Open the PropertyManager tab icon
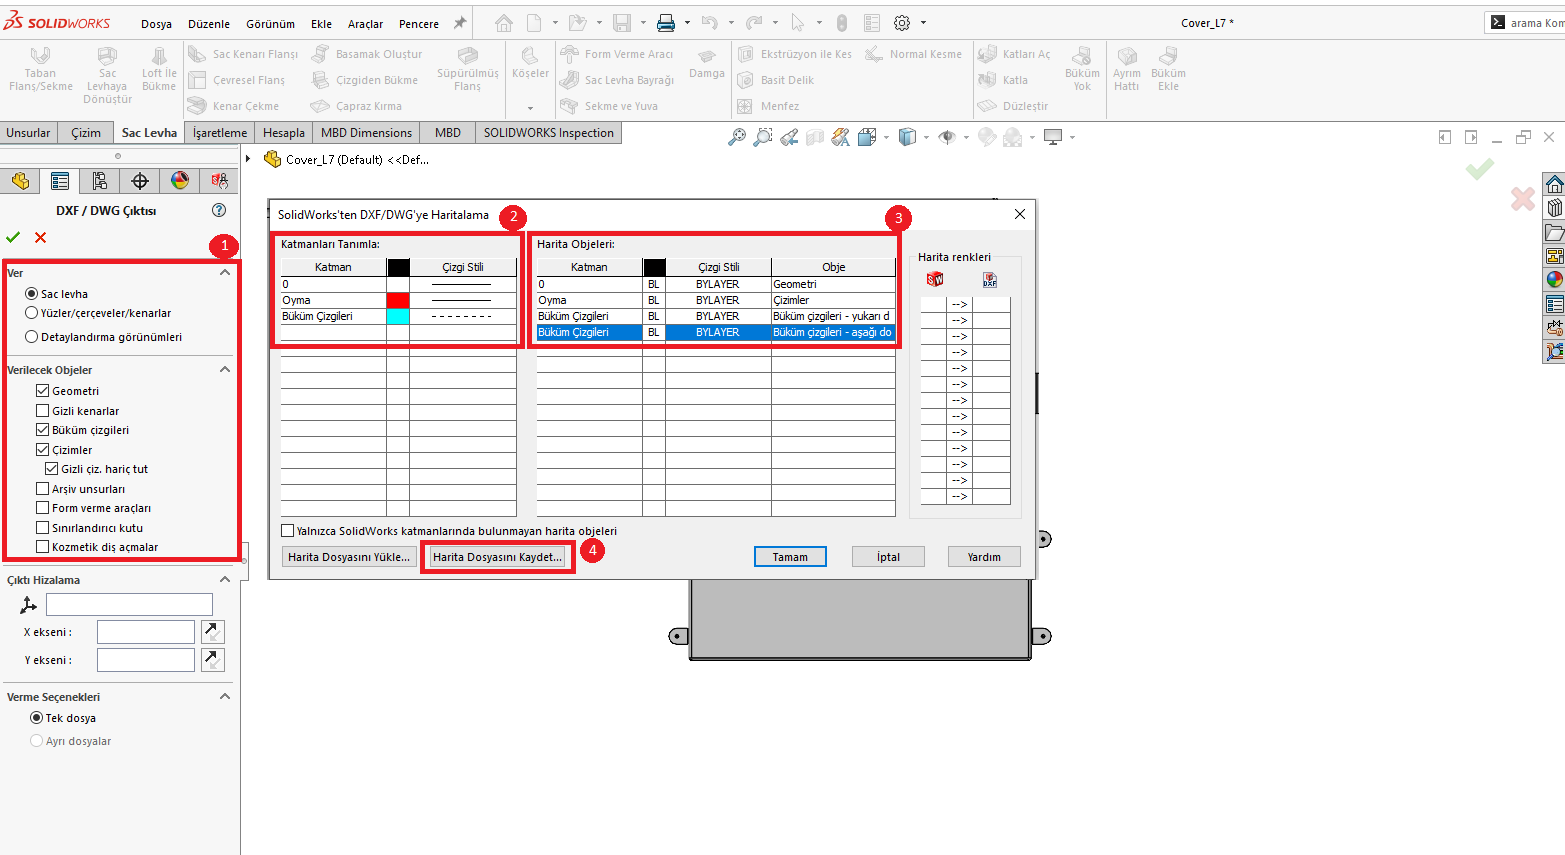Screen dimensions: 1565x855 click(x=60, y=181)
